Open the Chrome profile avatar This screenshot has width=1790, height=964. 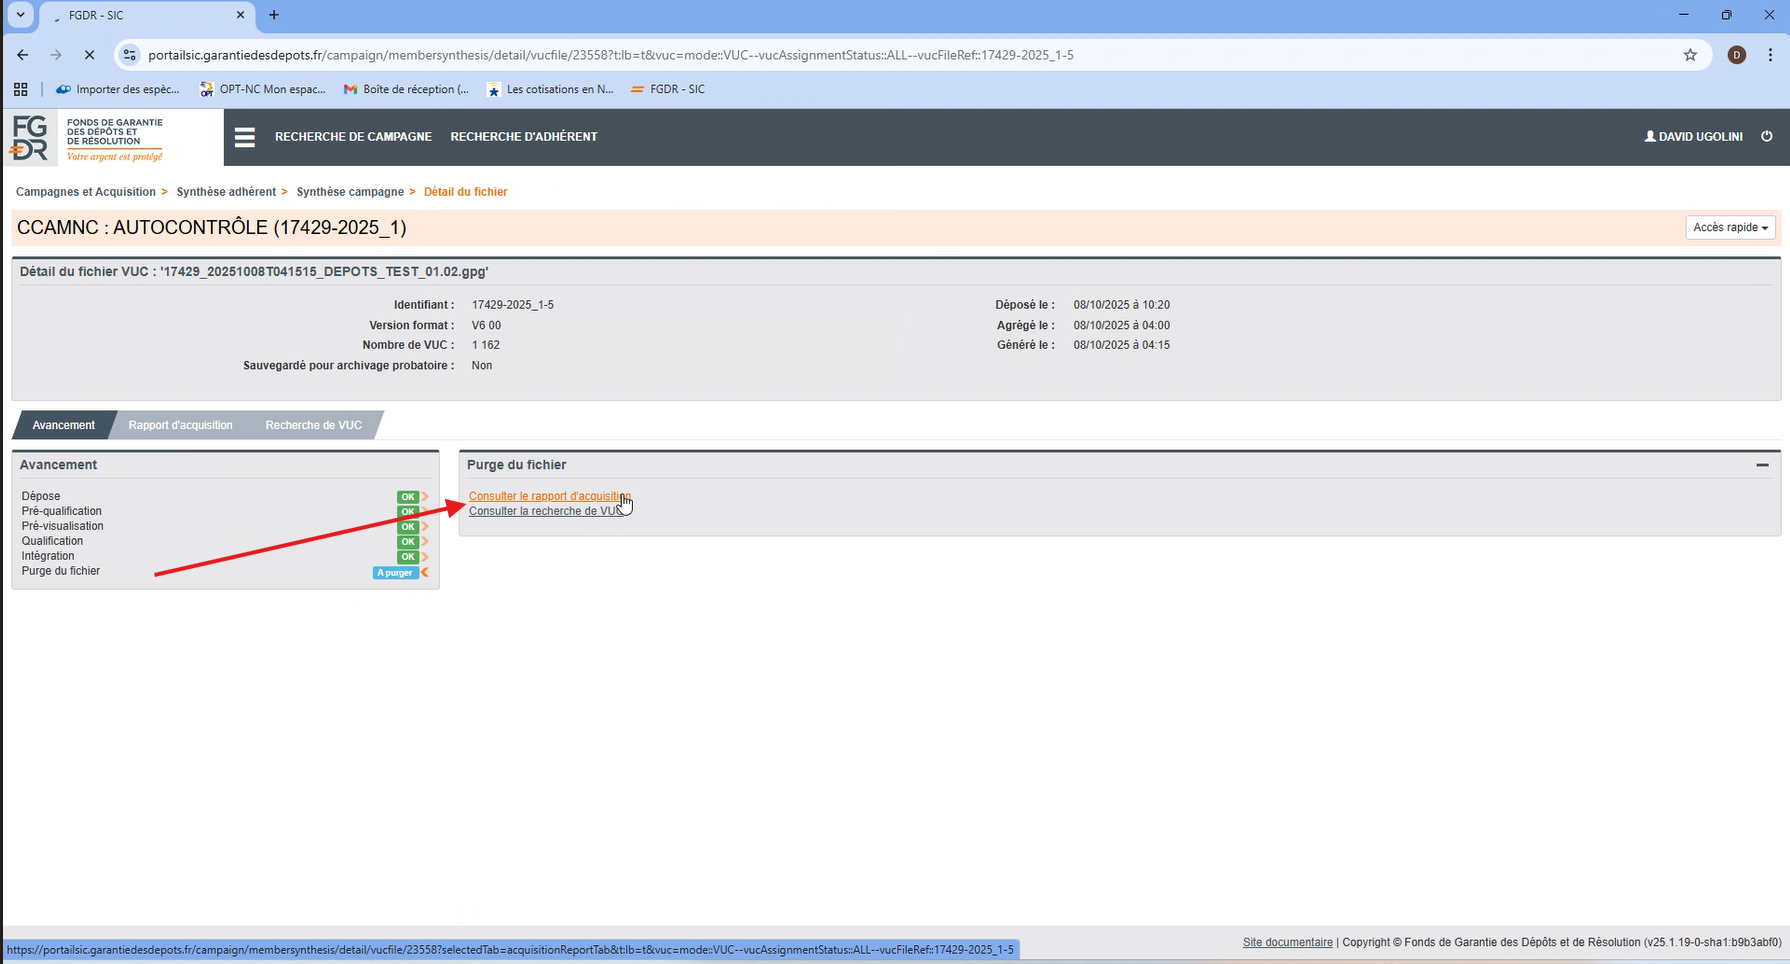pyautogui.click(x=1737, y=55)
